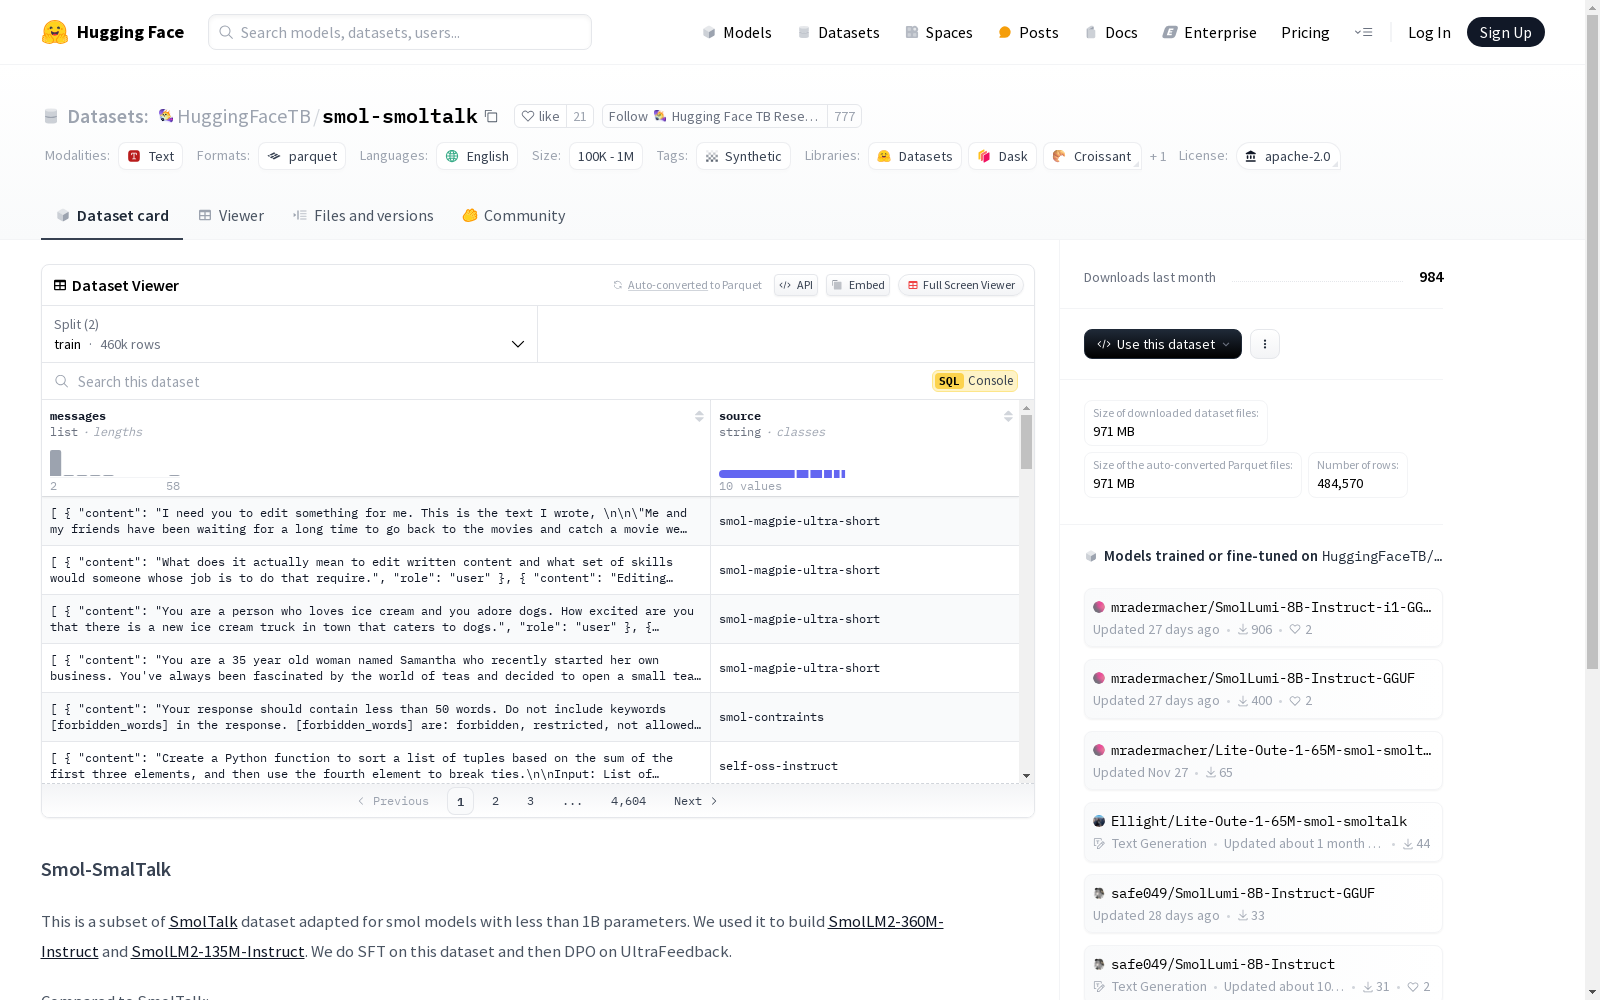The image size is (1600, 1000).
Task: Focus the top search models input
Action: (400, 32)
